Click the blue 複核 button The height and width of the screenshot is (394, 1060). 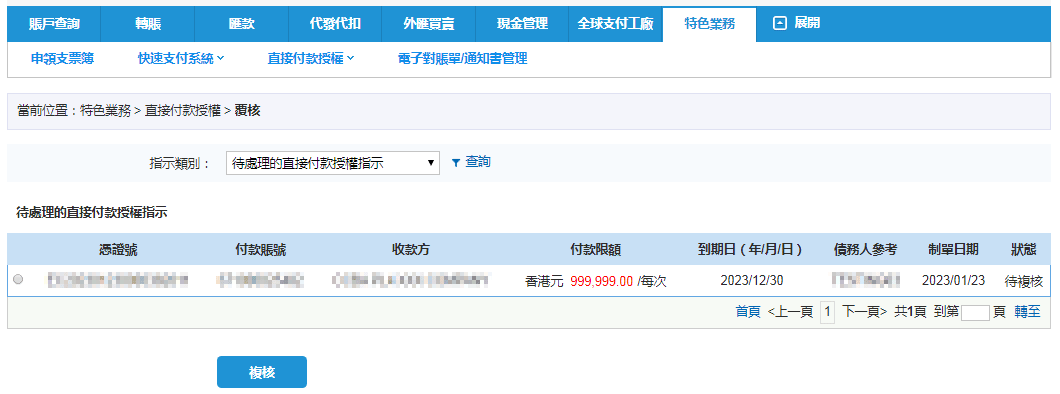(262, 372)
